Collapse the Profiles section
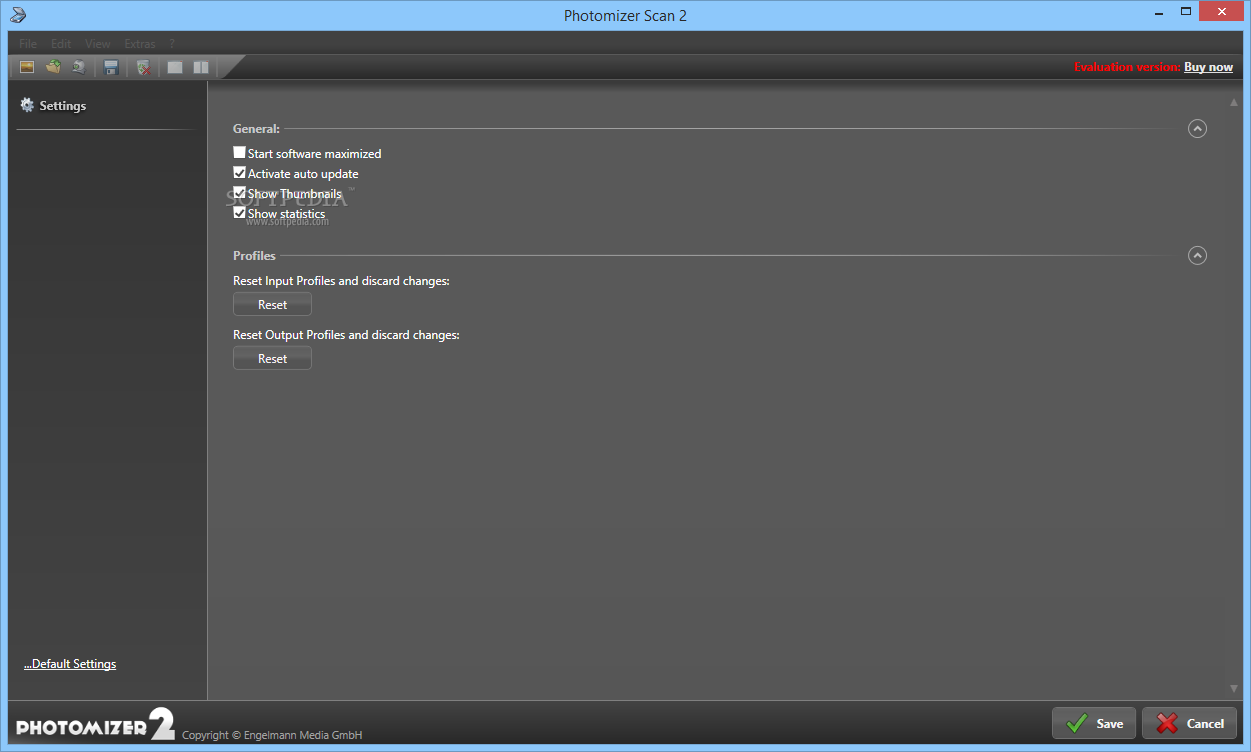The height and width of the screenshot is (752, 1251). [x=1197, y=255]
